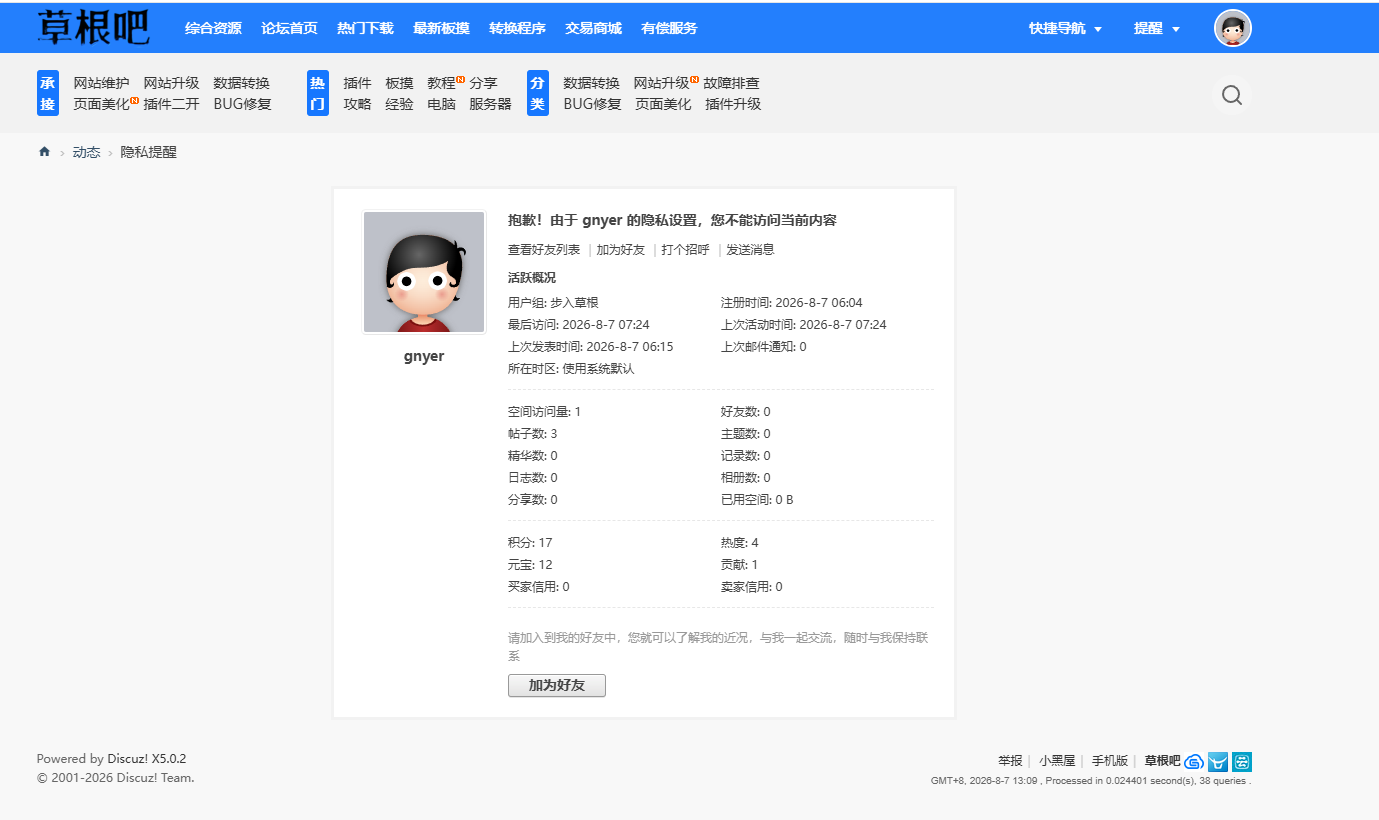Open the search magnifier icon
The image size is (1379, 820).
coord(1232,95)
